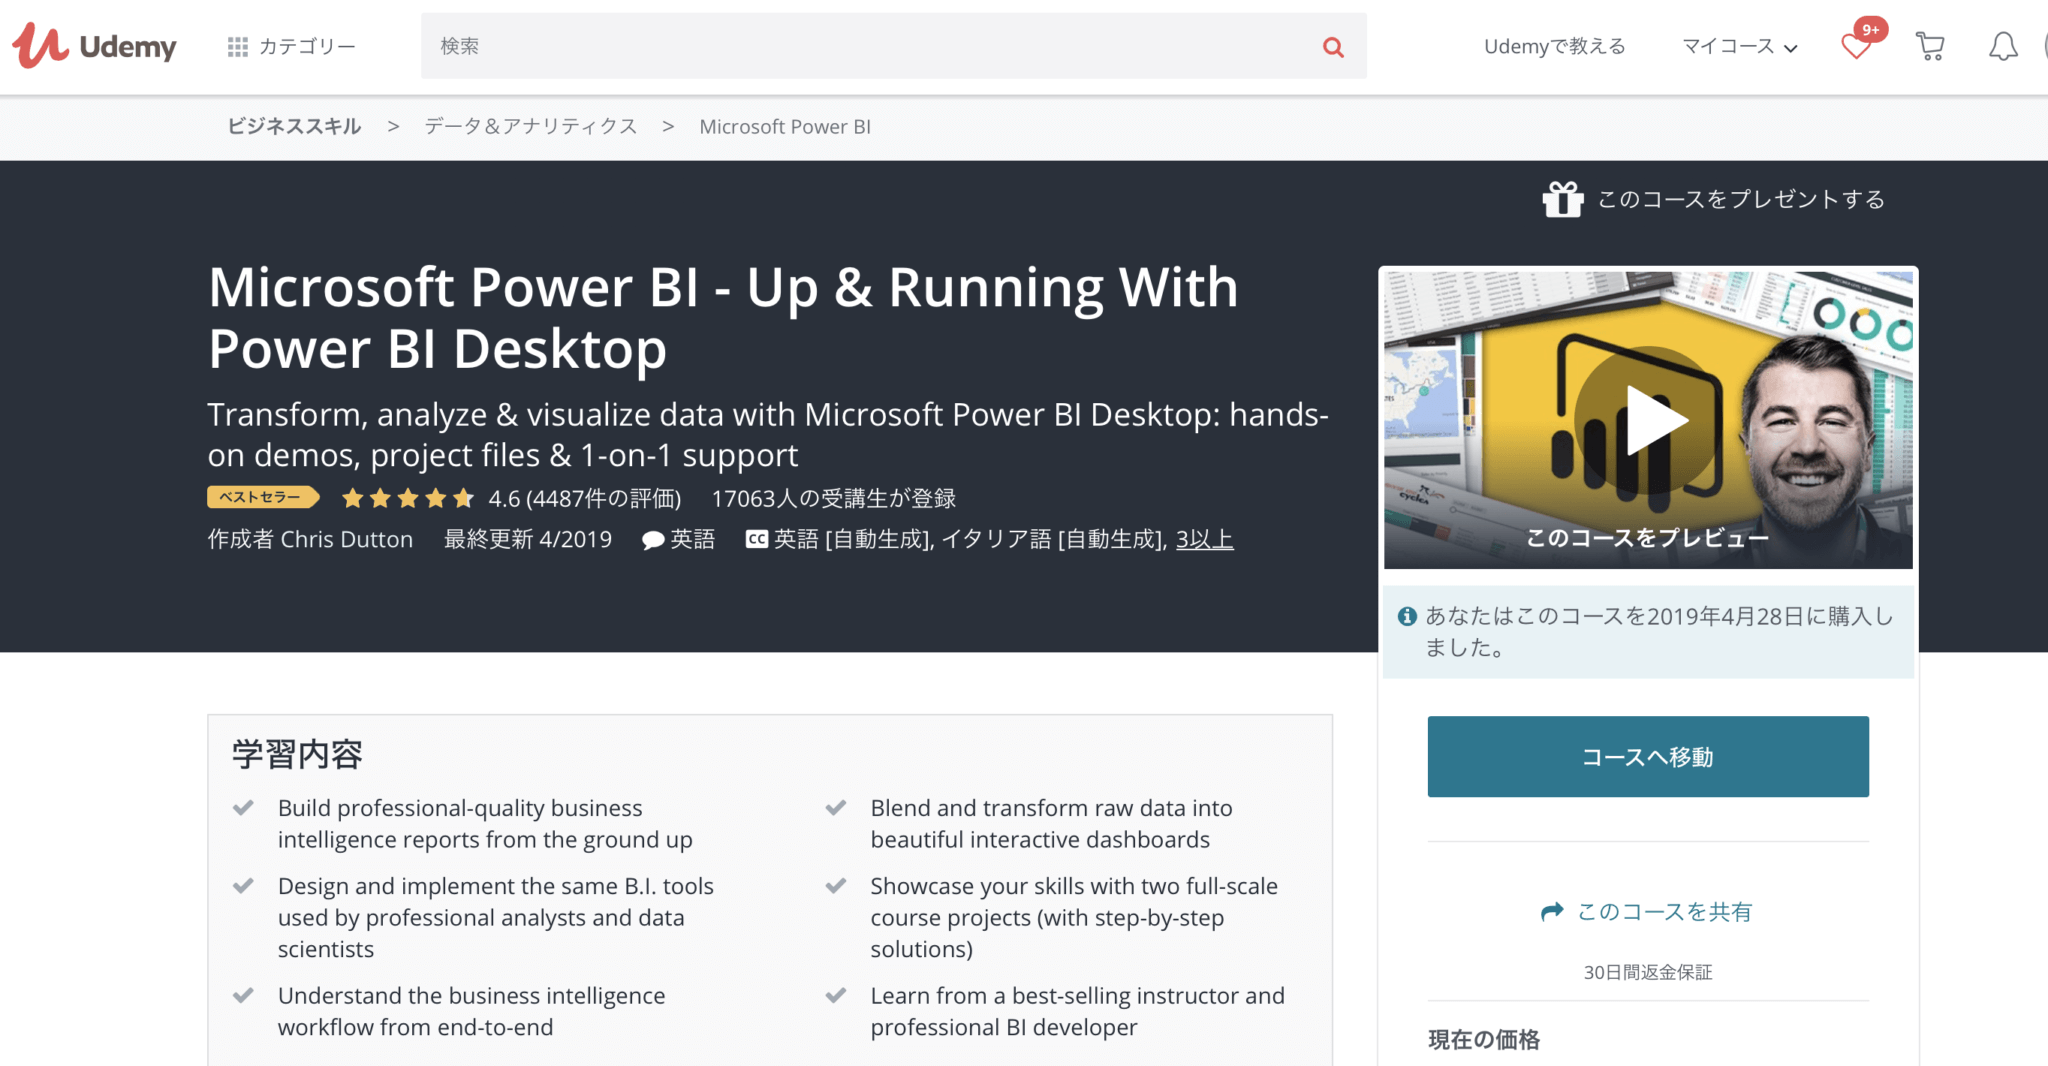
Task: Click 30日間返金保証 text
Action: click(x=1648, y=972)
